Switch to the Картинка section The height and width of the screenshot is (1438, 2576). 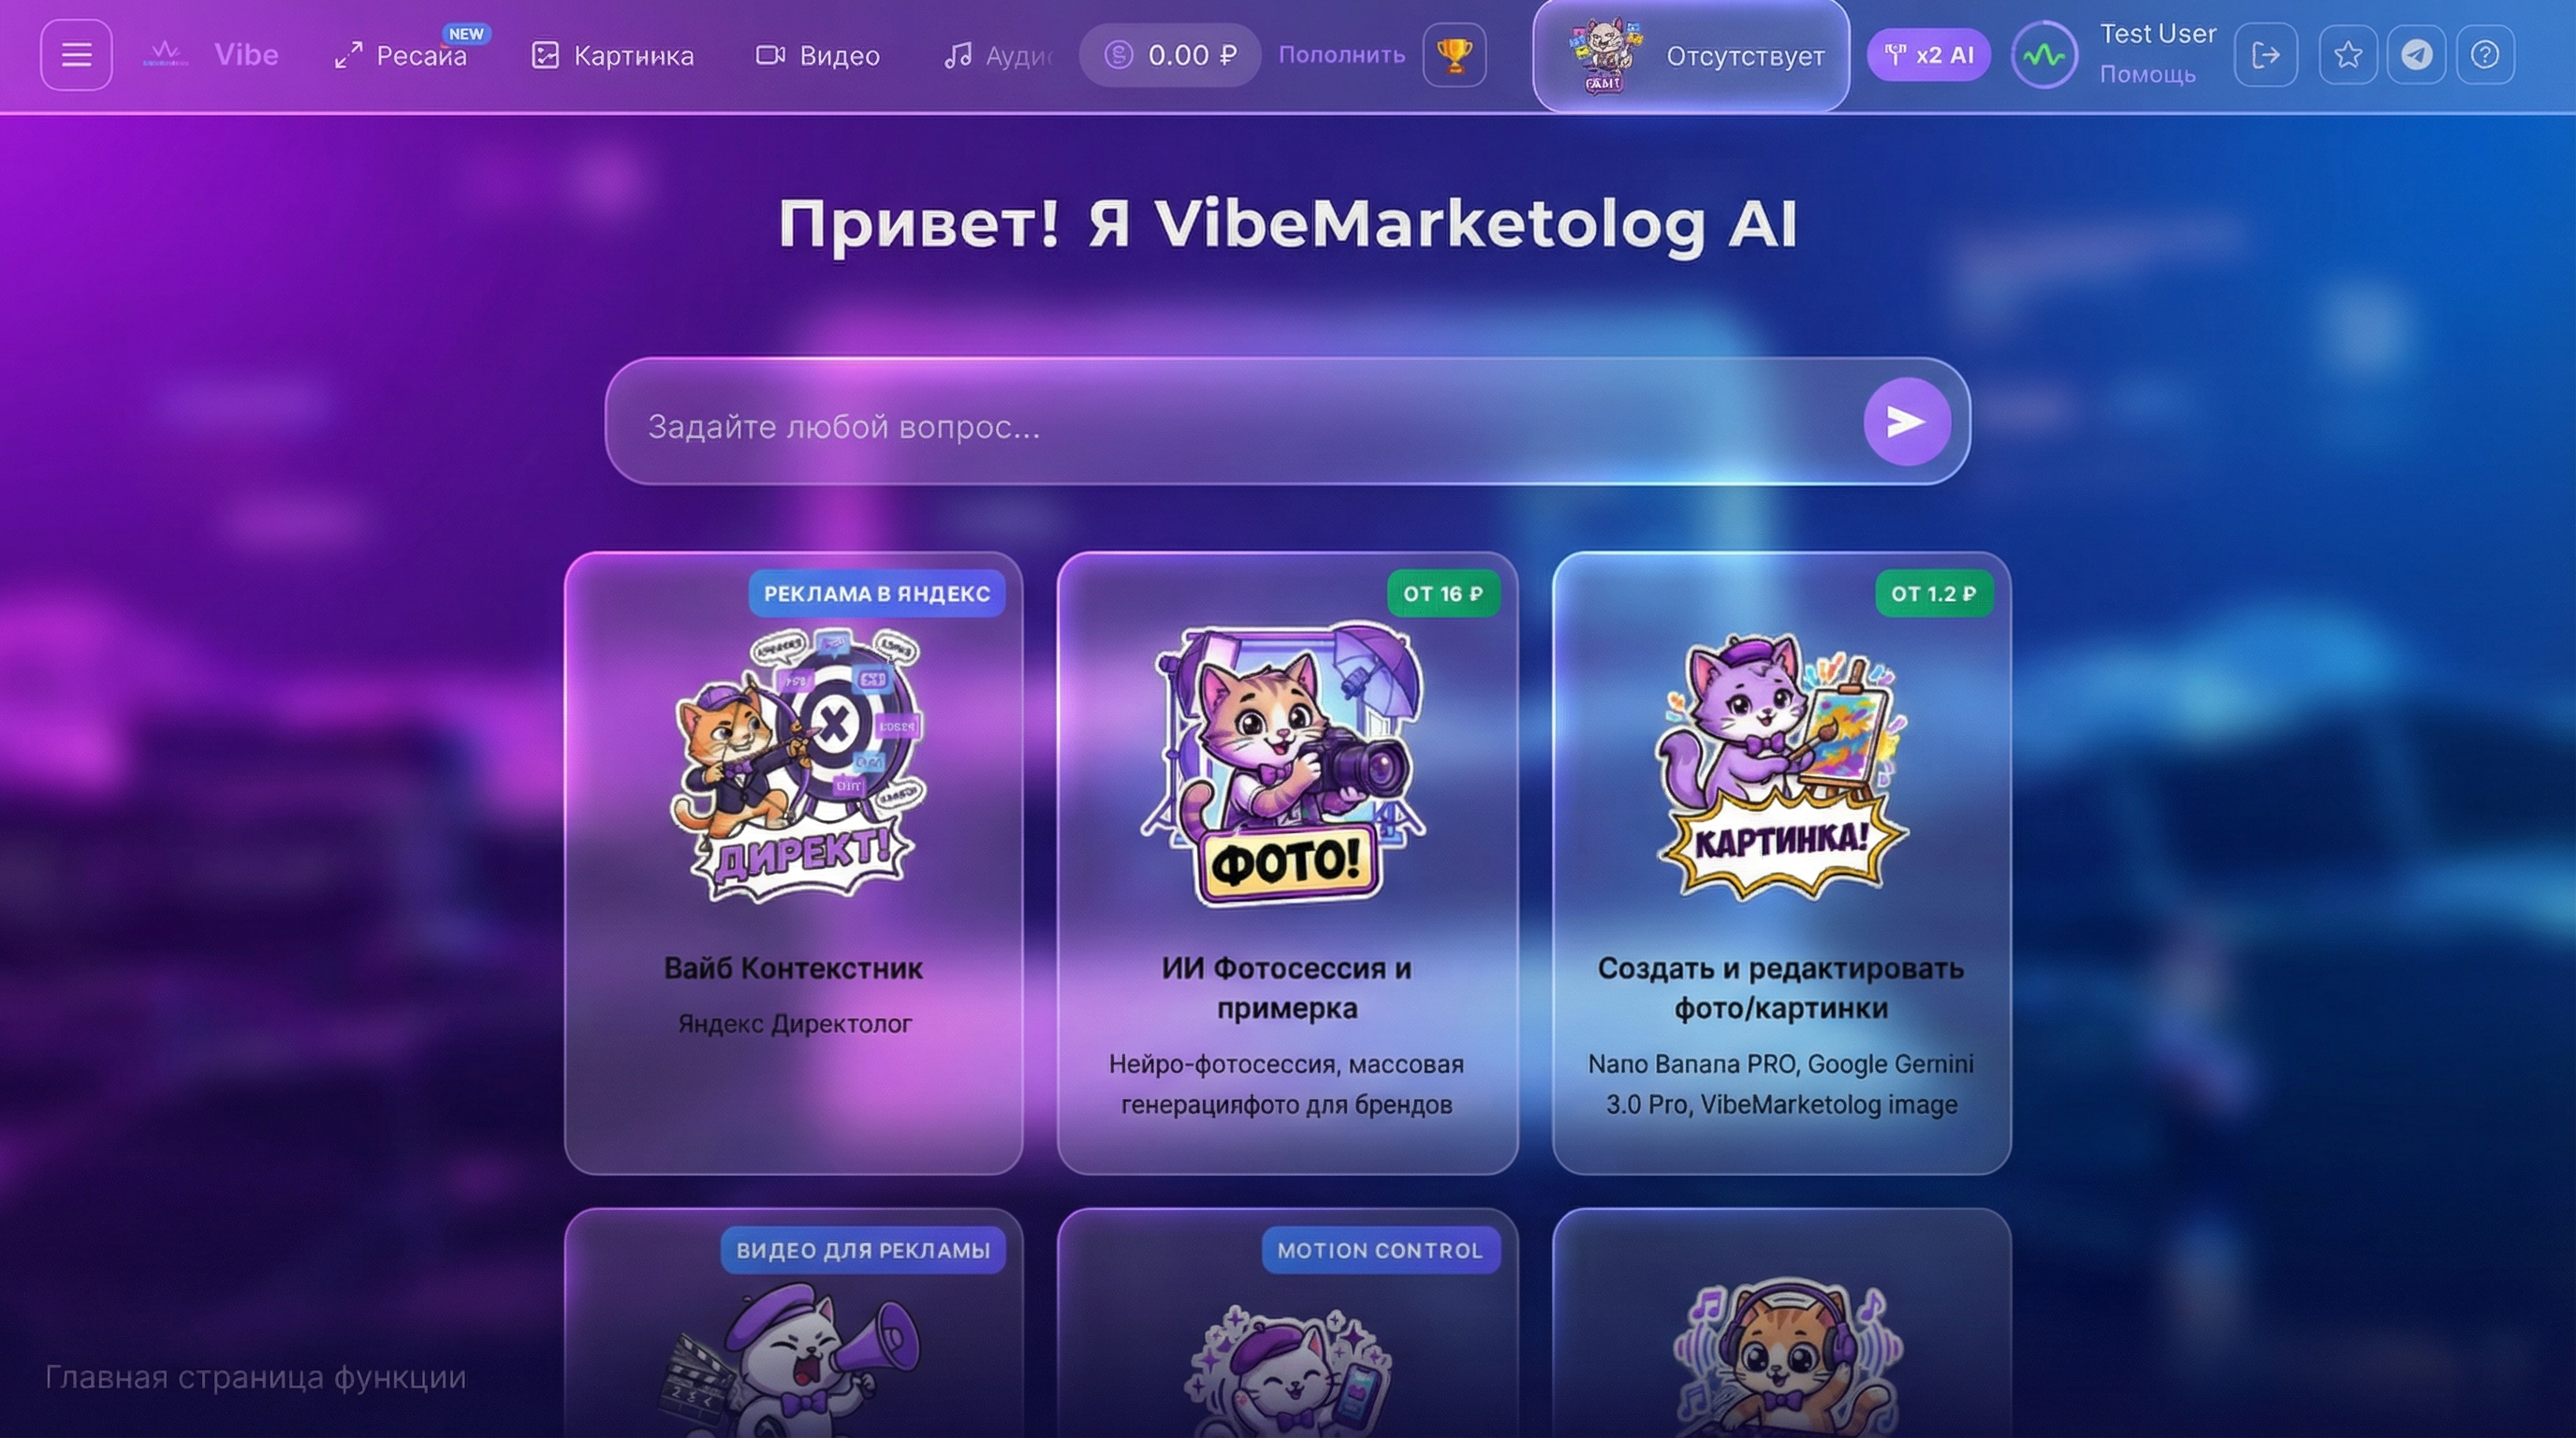tap(612, 55)
